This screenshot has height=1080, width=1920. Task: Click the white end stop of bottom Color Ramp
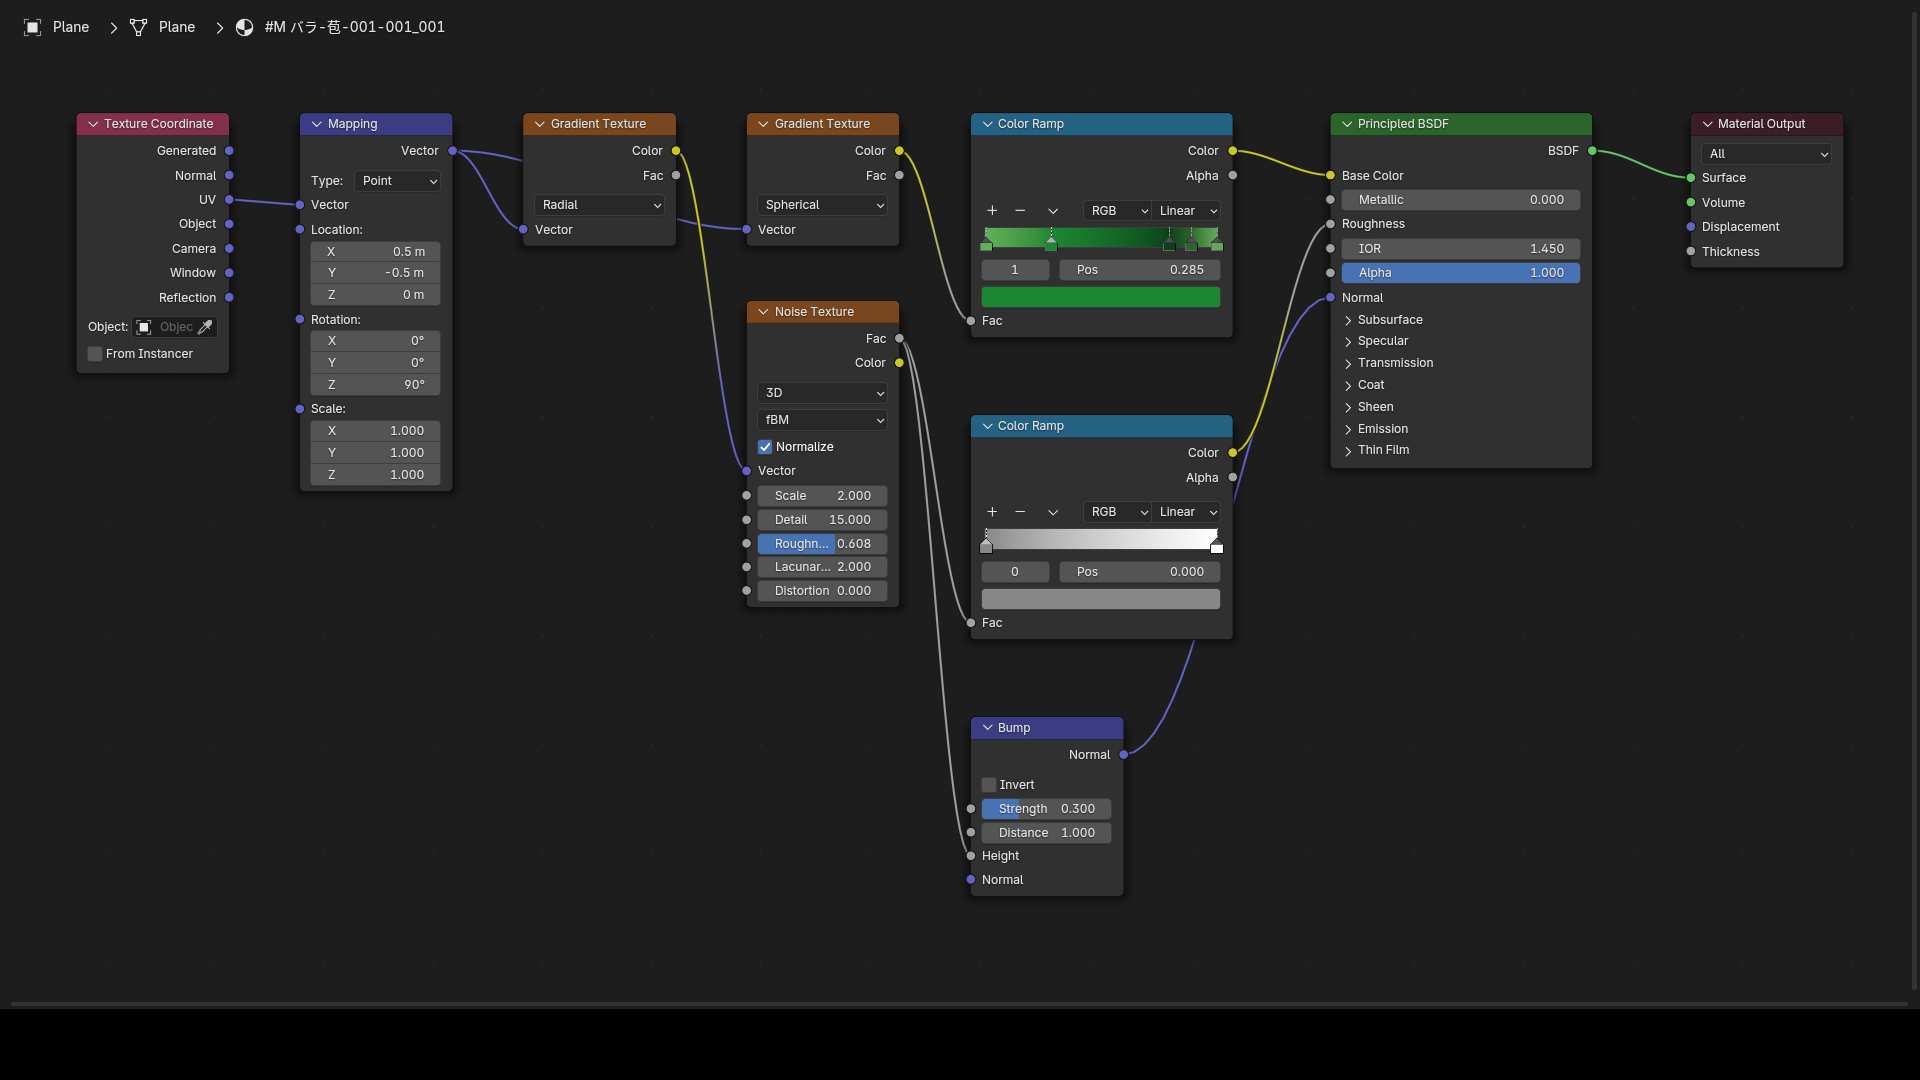click(1217, 547)
